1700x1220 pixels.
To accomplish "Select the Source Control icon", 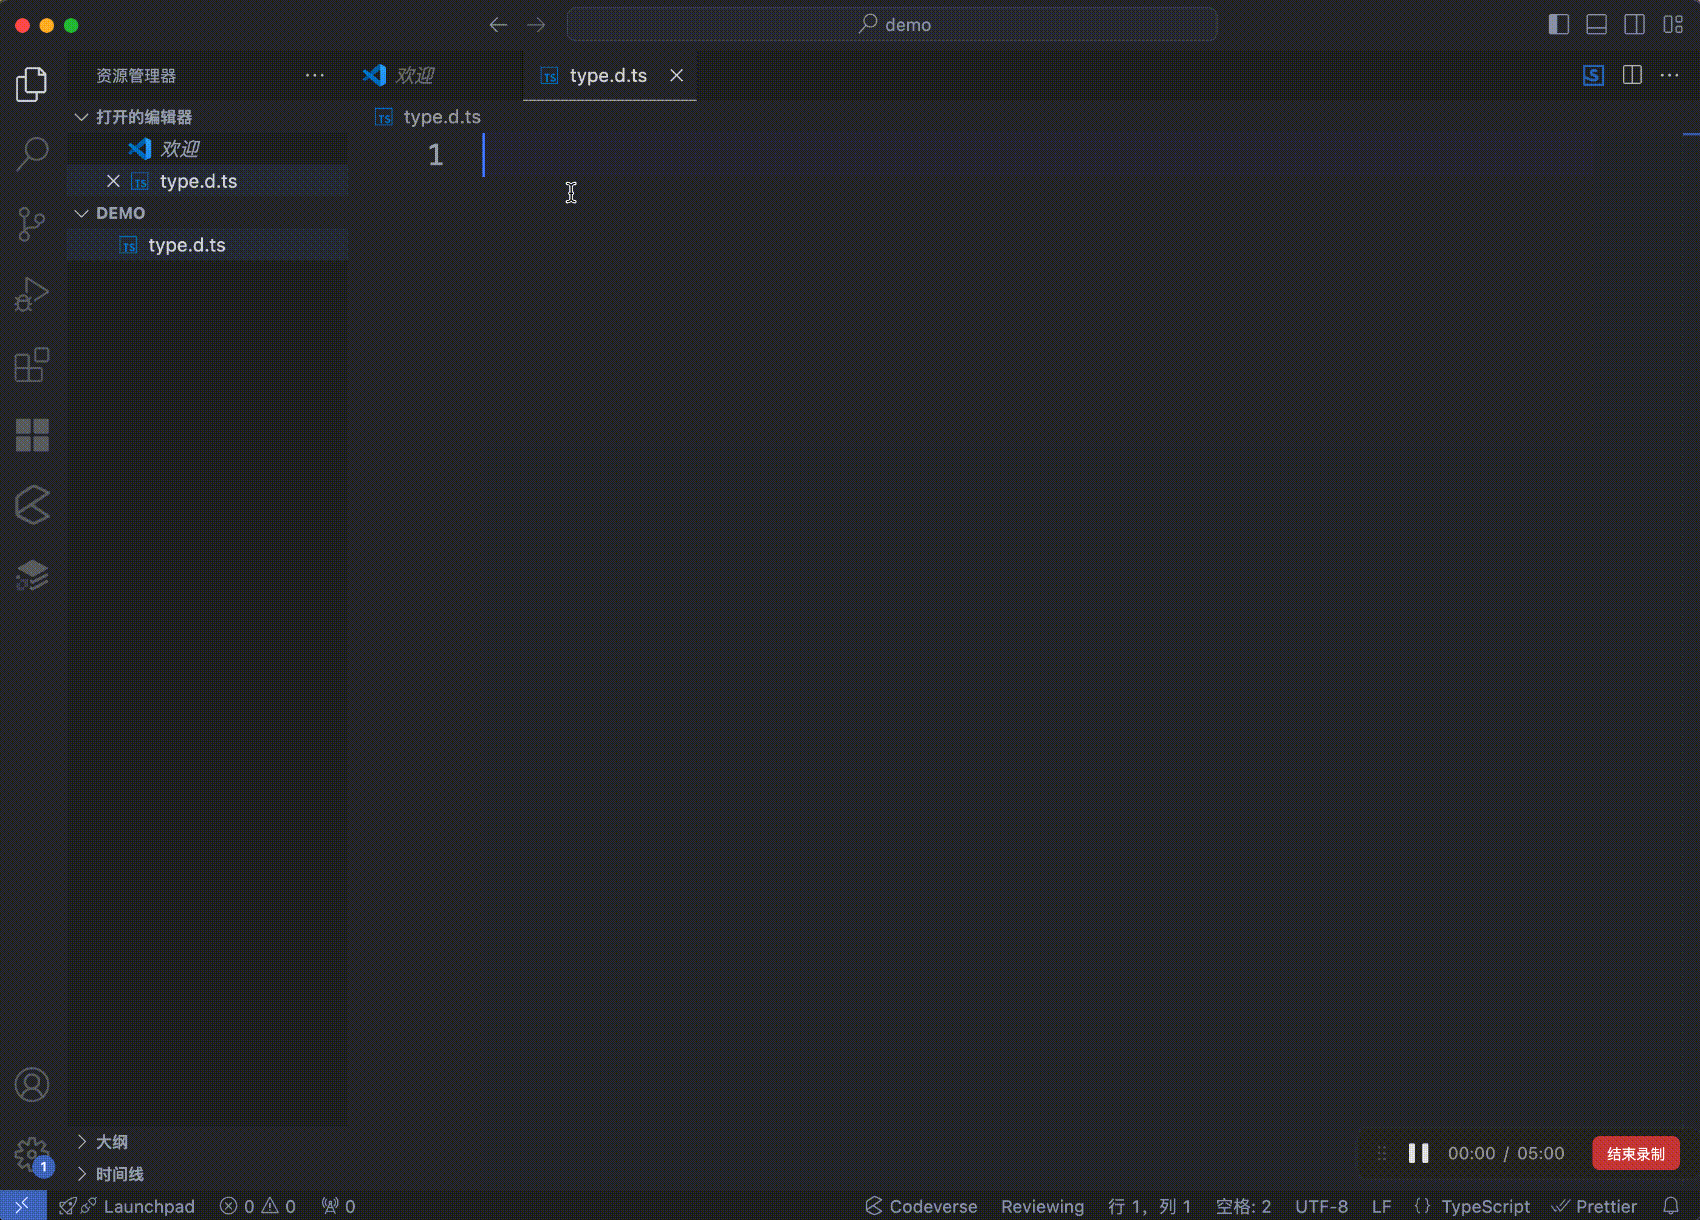I will point(31,224).
